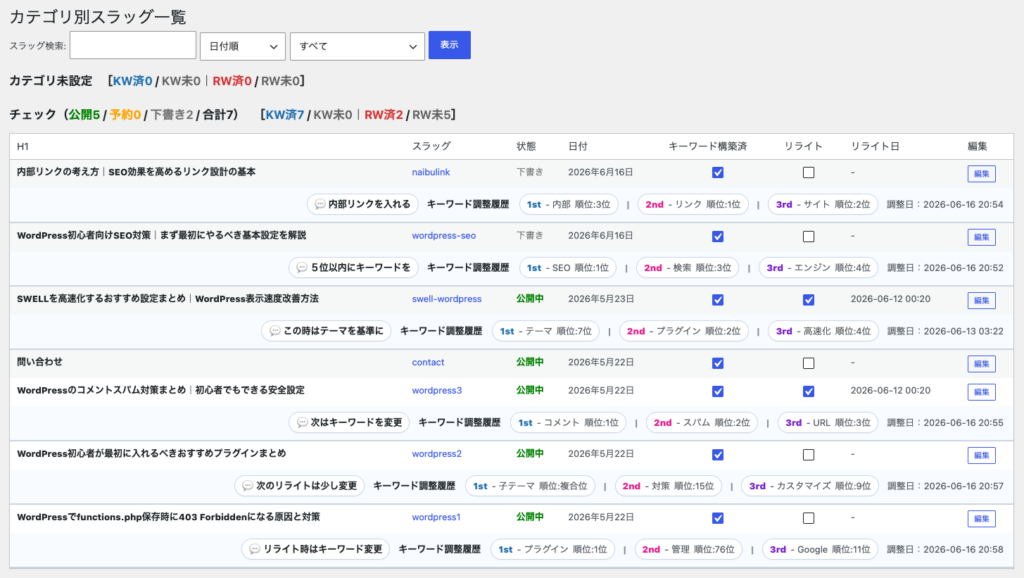Click the KW済7 count in チェック summary
The image size is (1024, 578).
(x=285, y=115)
